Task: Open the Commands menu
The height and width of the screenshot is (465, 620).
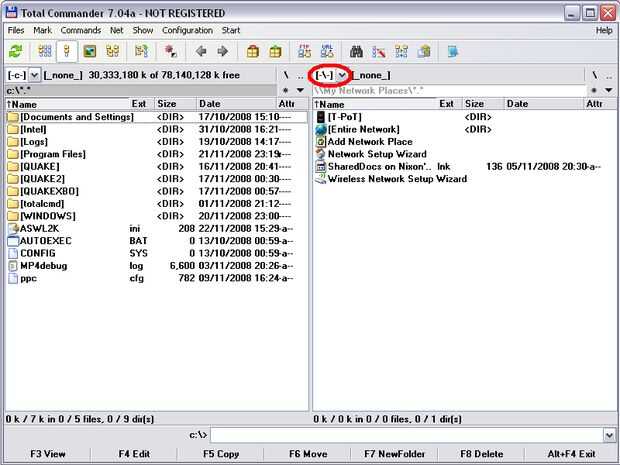Action: tap(81, 30)
